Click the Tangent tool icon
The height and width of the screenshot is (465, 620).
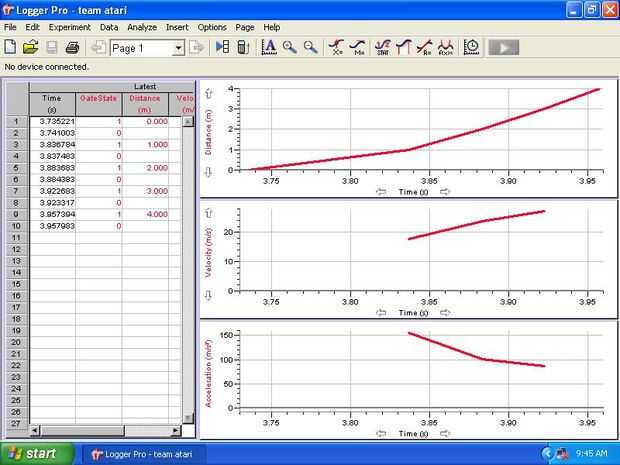pos(357,47)
